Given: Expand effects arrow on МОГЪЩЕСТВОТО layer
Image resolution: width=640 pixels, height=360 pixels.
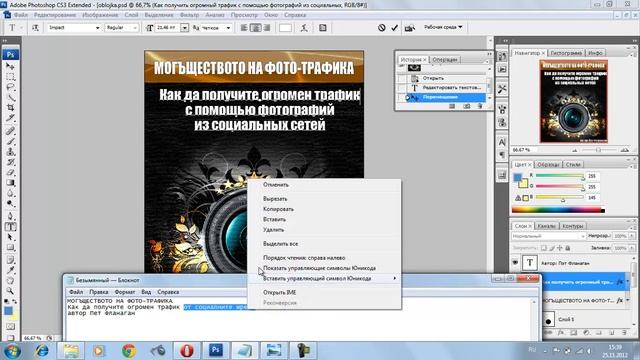Looking at the screenshot, I should click(x=628, y=300).
